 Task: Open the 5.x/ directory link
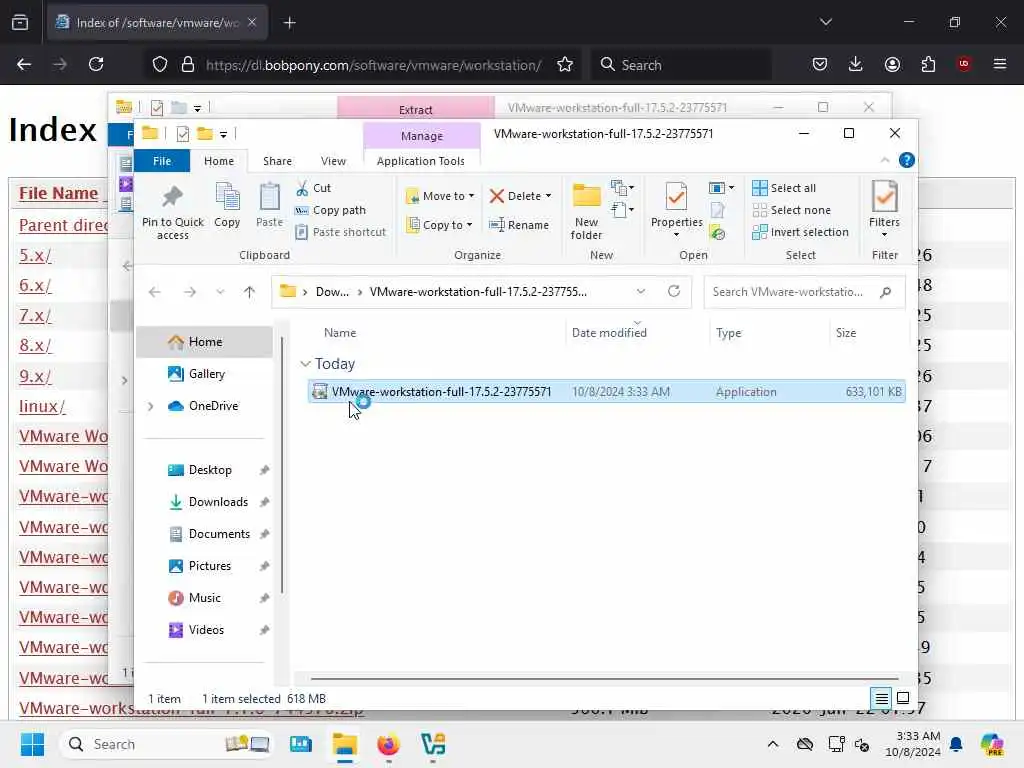35,255
